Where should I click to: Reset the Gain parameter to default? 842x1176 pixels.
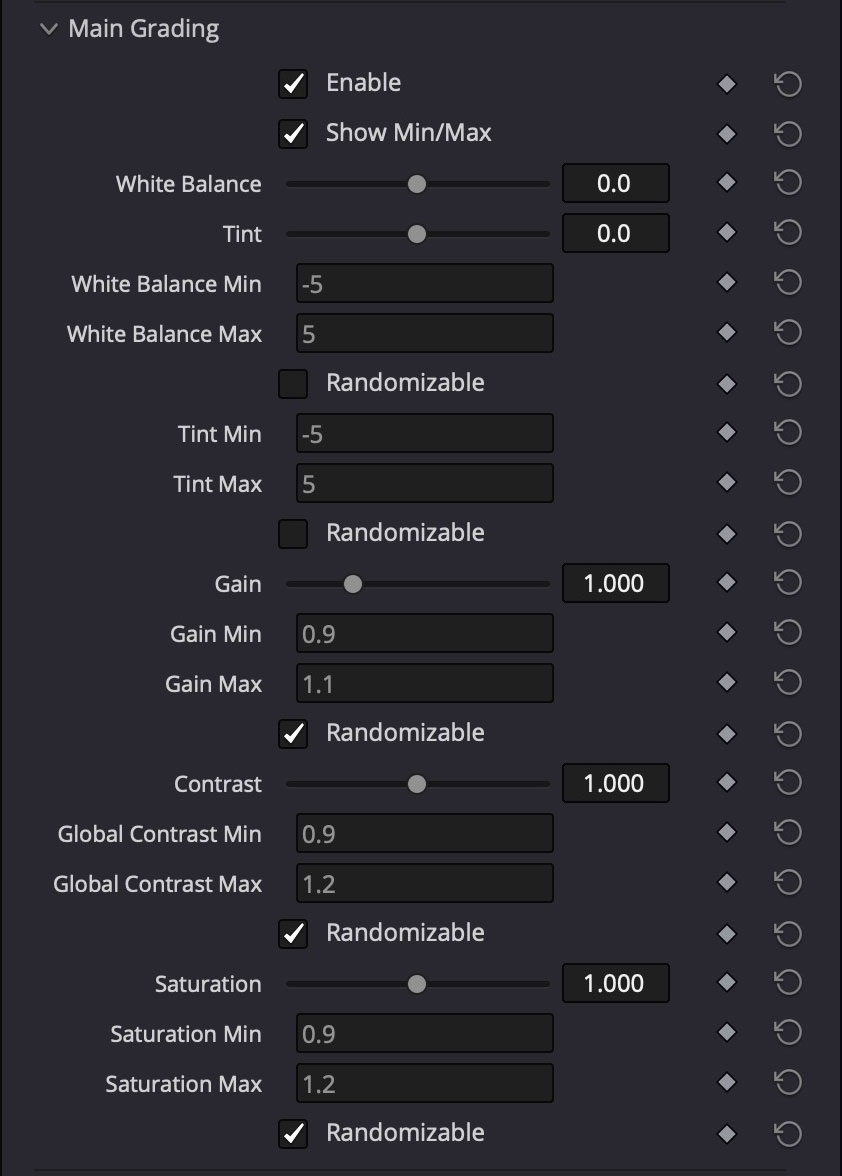[789, 583]
